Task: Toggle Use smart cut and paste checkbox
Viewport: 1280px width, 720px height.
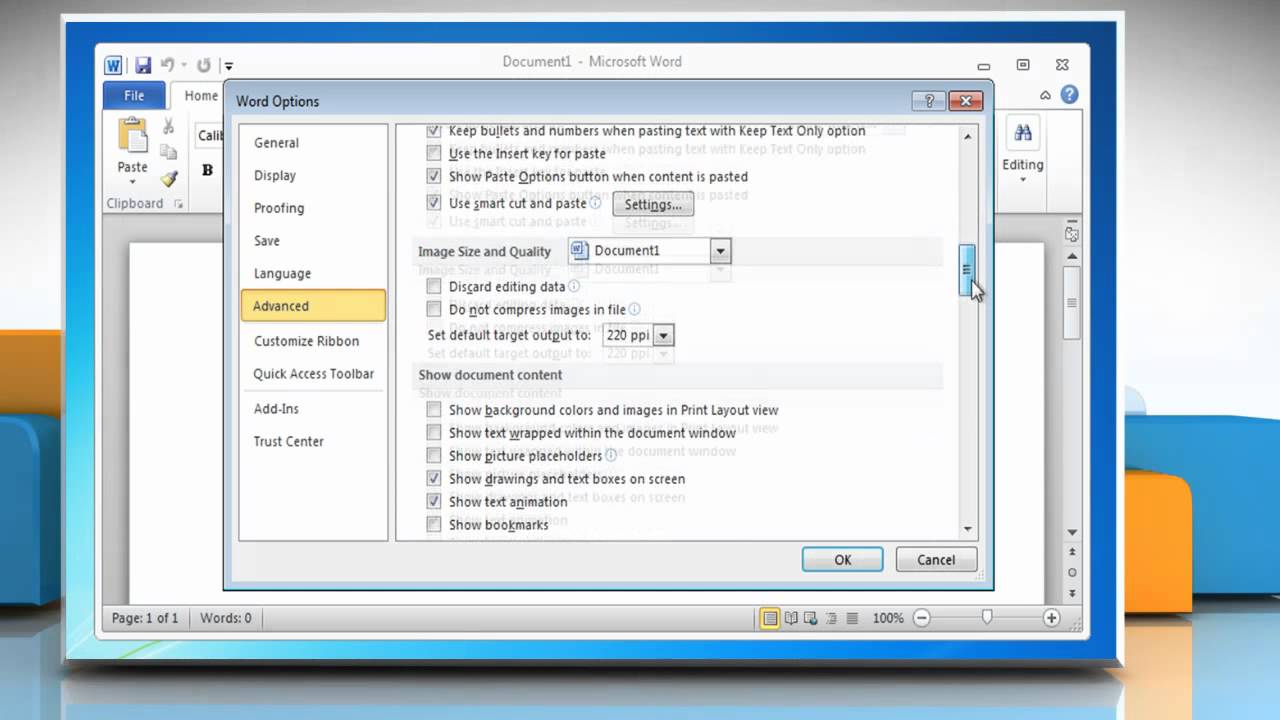Action: tap(433, 203)
